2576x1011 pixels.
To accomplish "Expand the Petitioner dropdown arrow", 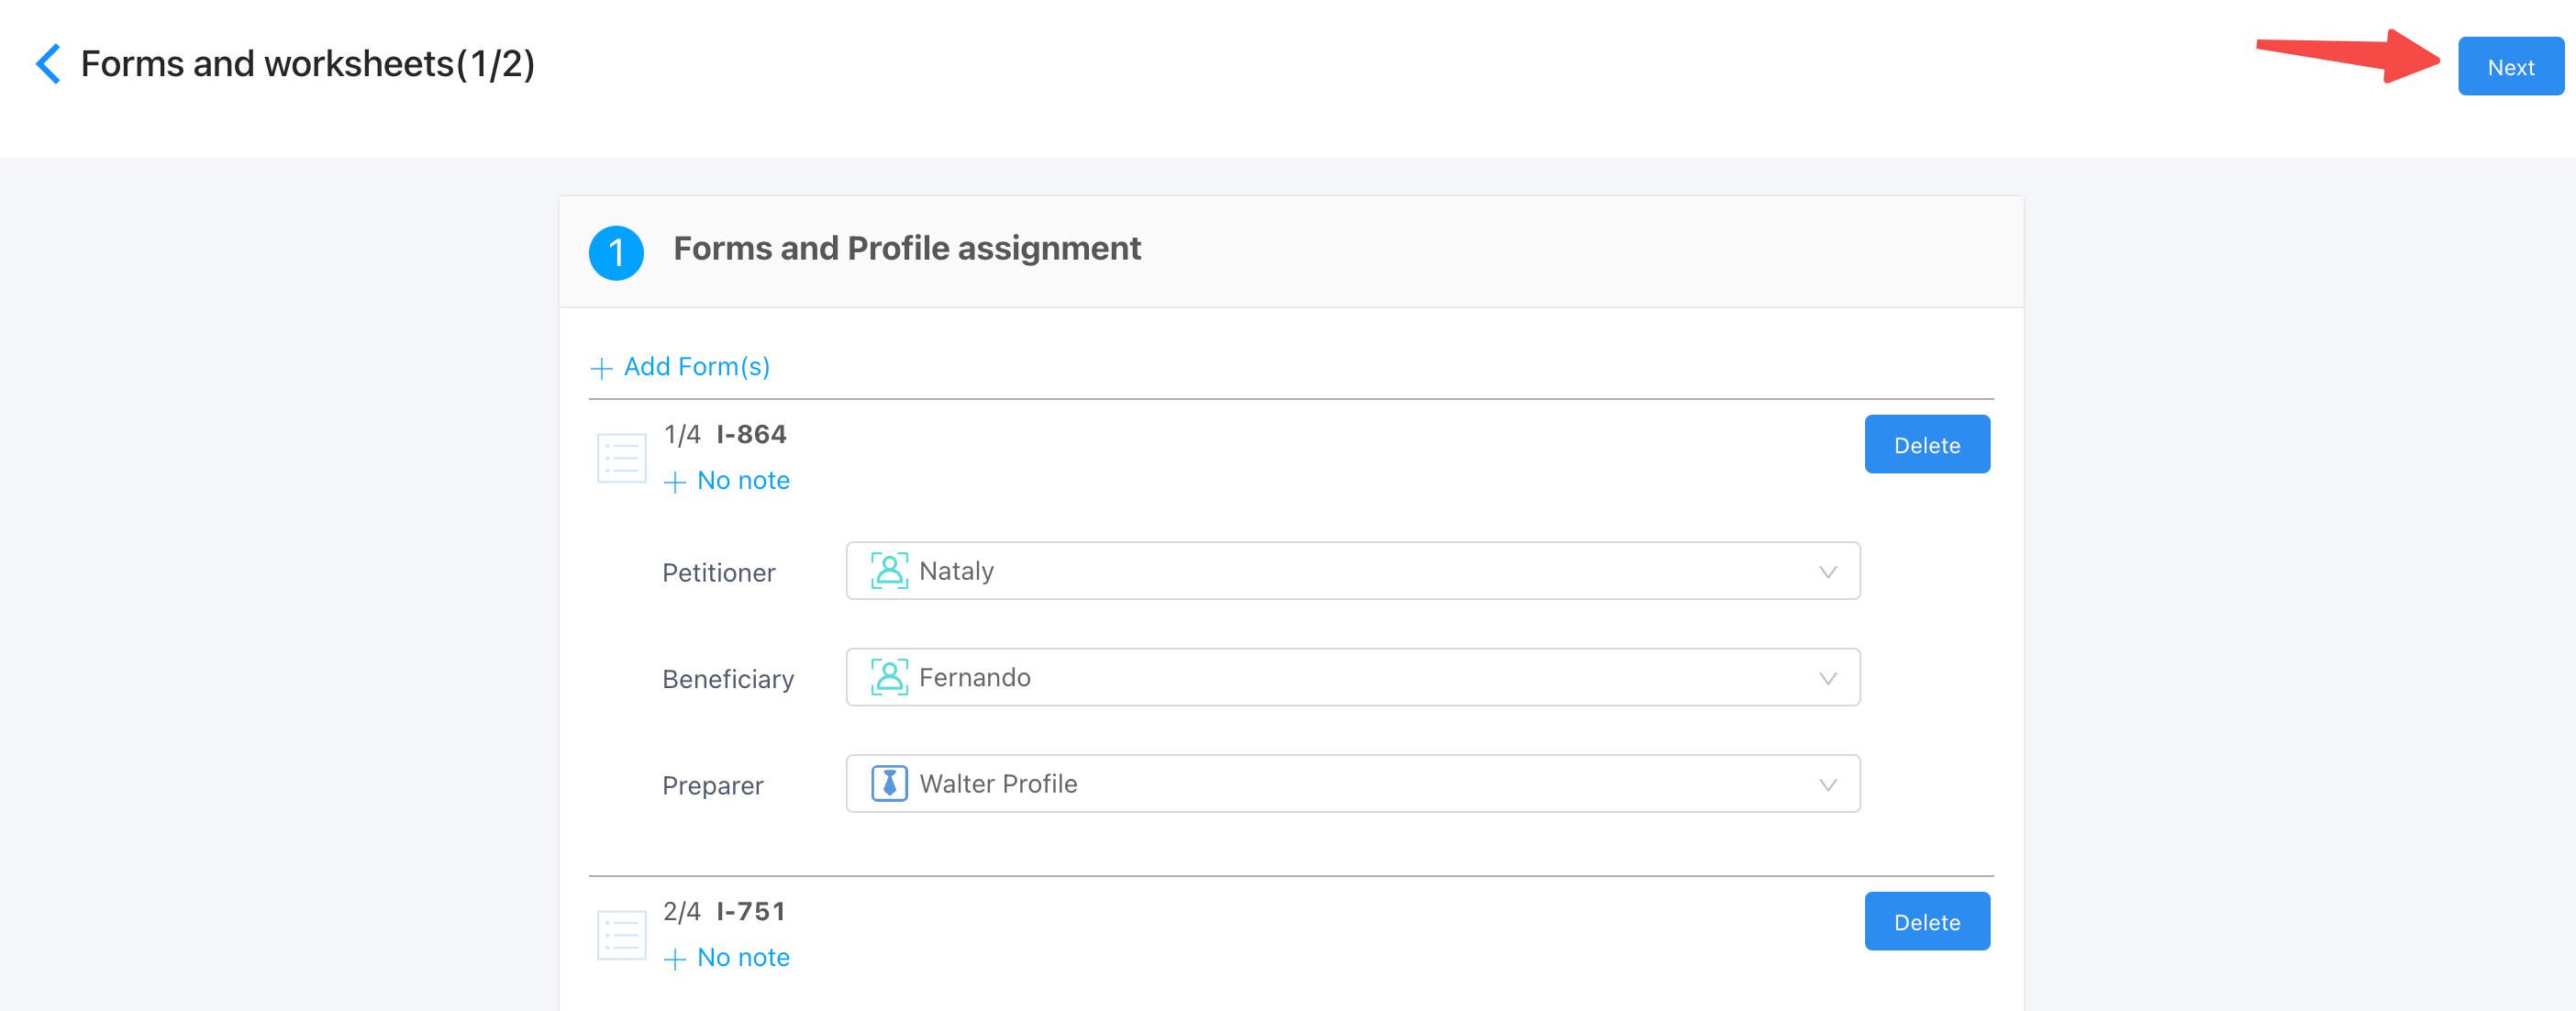I will coord(1827,572).
